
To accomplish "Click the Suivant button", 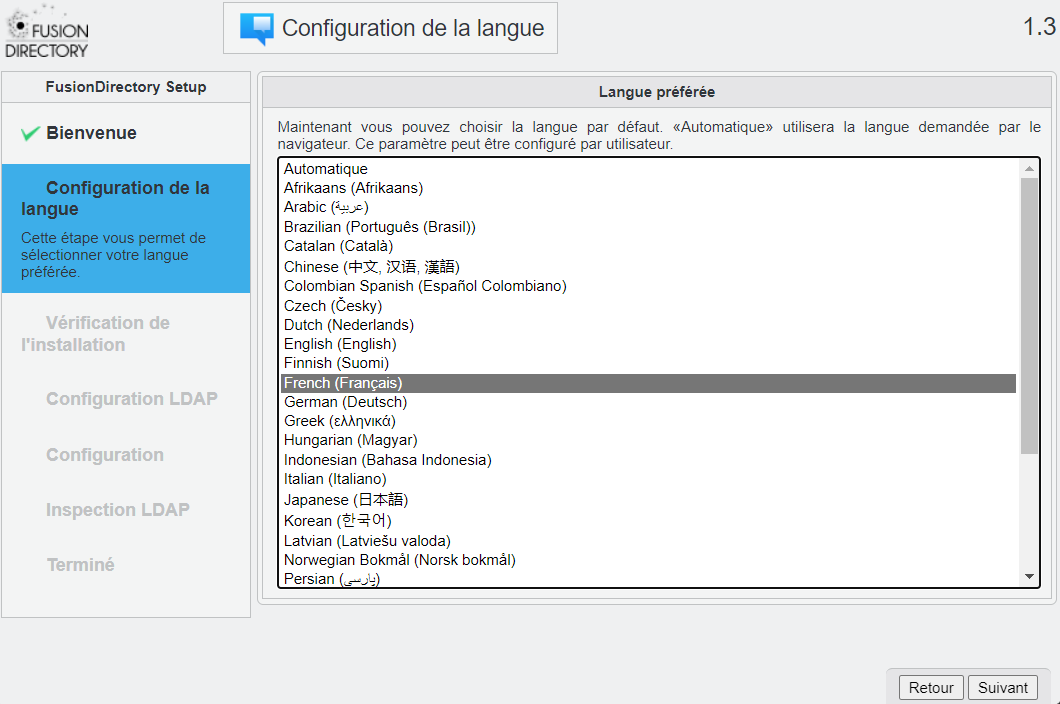I will (x=1003, y=688).
